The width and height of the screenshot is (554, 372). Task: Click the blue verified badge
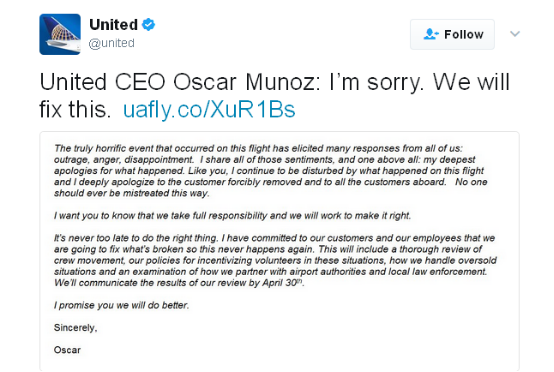148,25
